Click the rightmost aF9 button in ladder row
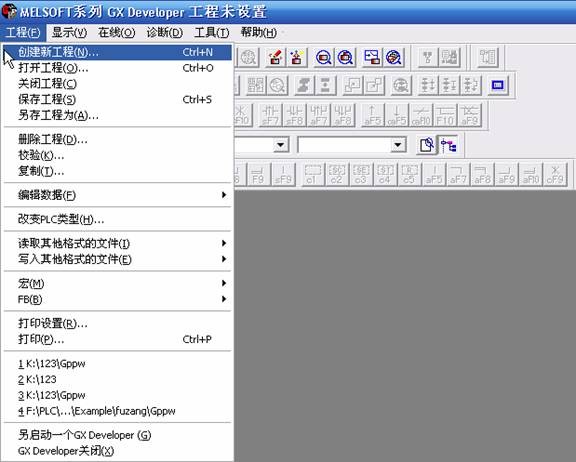 [469, 115]
